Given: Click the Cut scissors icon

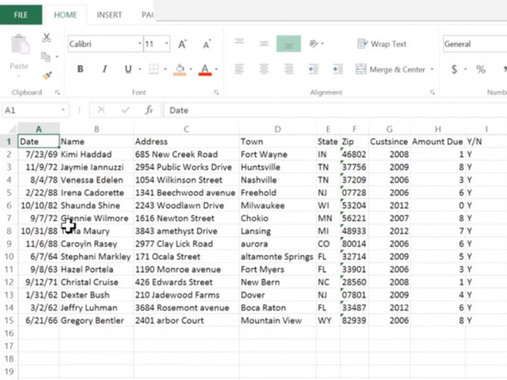Looking at the screenshot, I should pyautogui.click(x=47, y=38).
